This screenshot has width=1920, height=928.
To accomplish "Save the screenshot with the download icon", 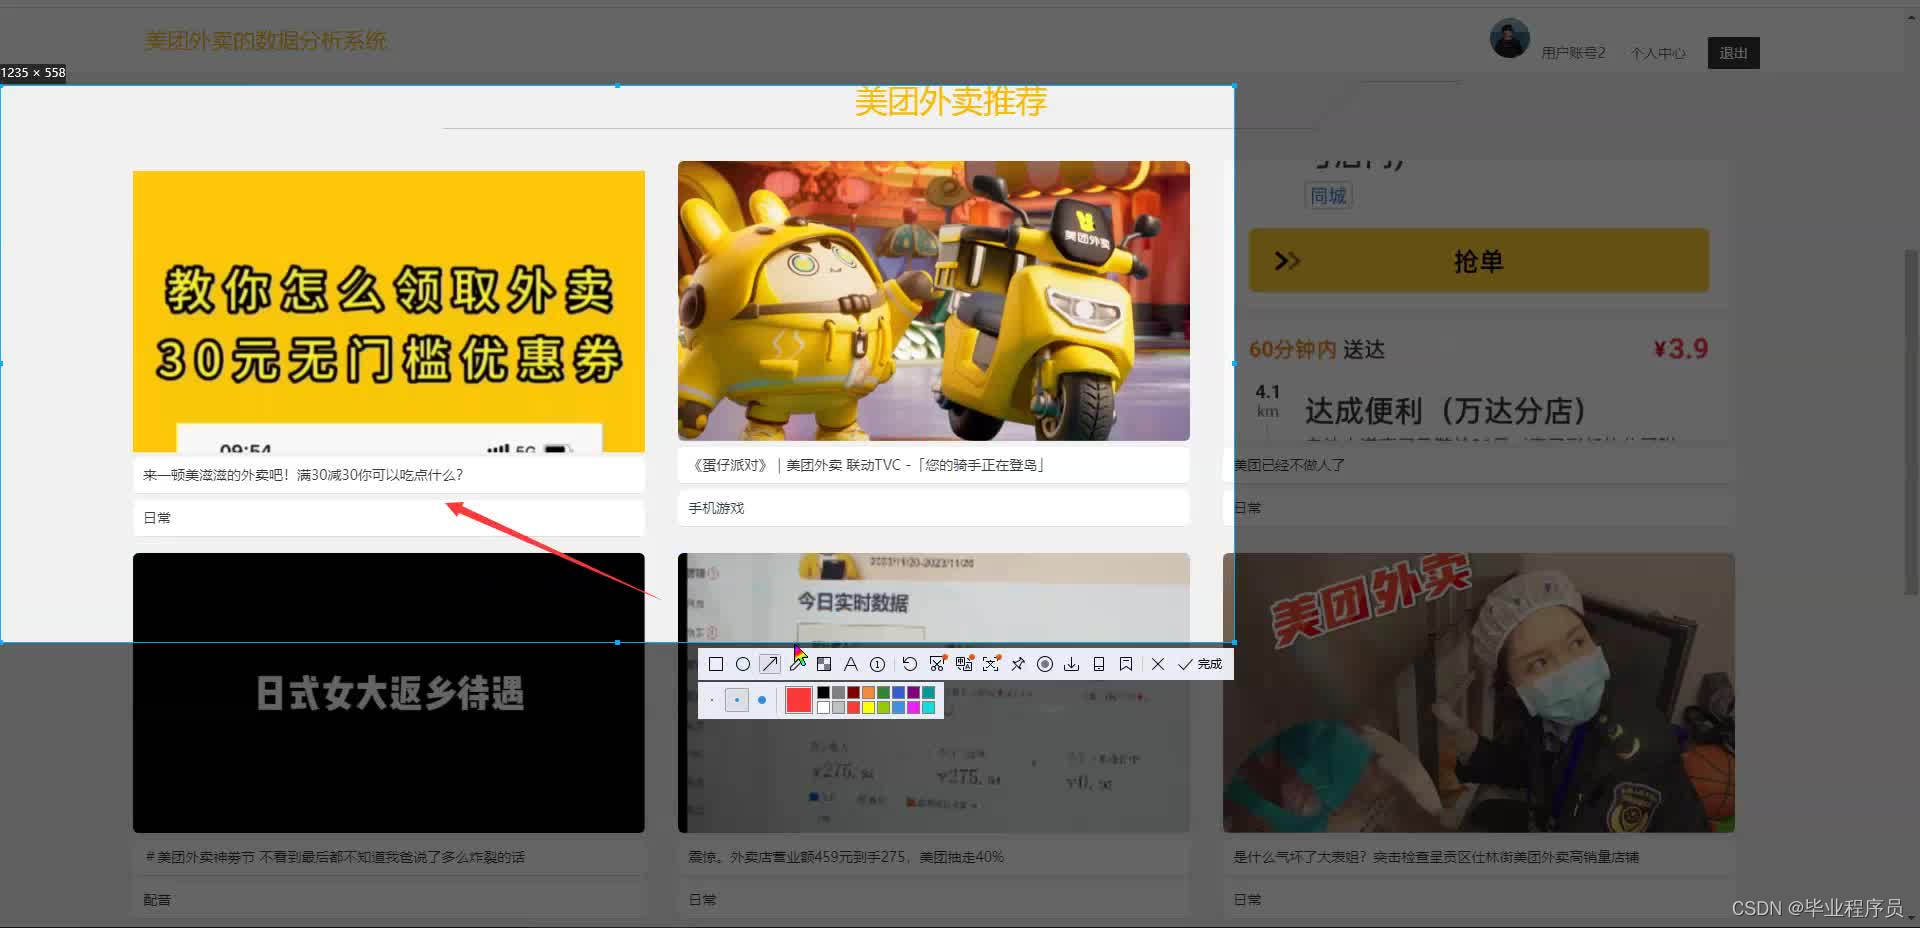I will coord(1072,664).
